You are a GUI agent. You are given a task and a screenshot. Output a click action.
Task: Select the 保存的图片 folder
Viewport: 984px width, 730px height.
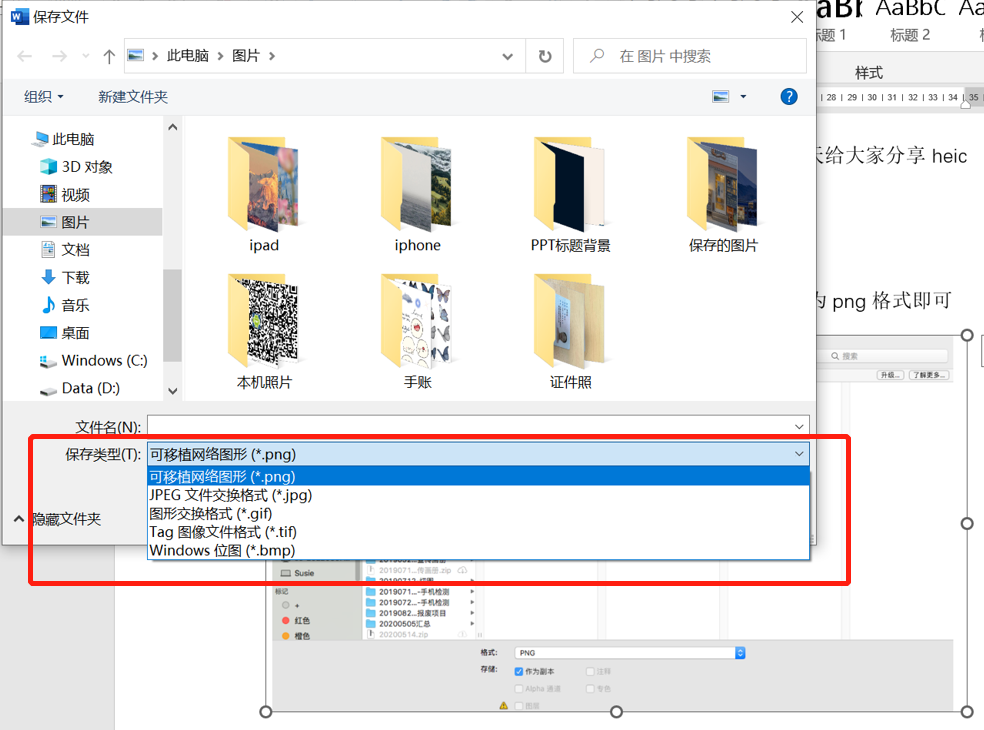click(724, 195)
